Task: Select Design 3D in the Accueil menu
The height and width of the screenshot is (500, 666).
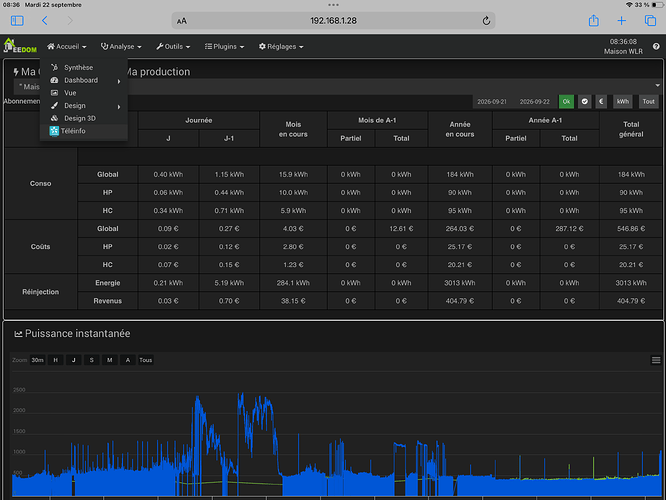Action: pyautogui.click(x=80, y=118)
